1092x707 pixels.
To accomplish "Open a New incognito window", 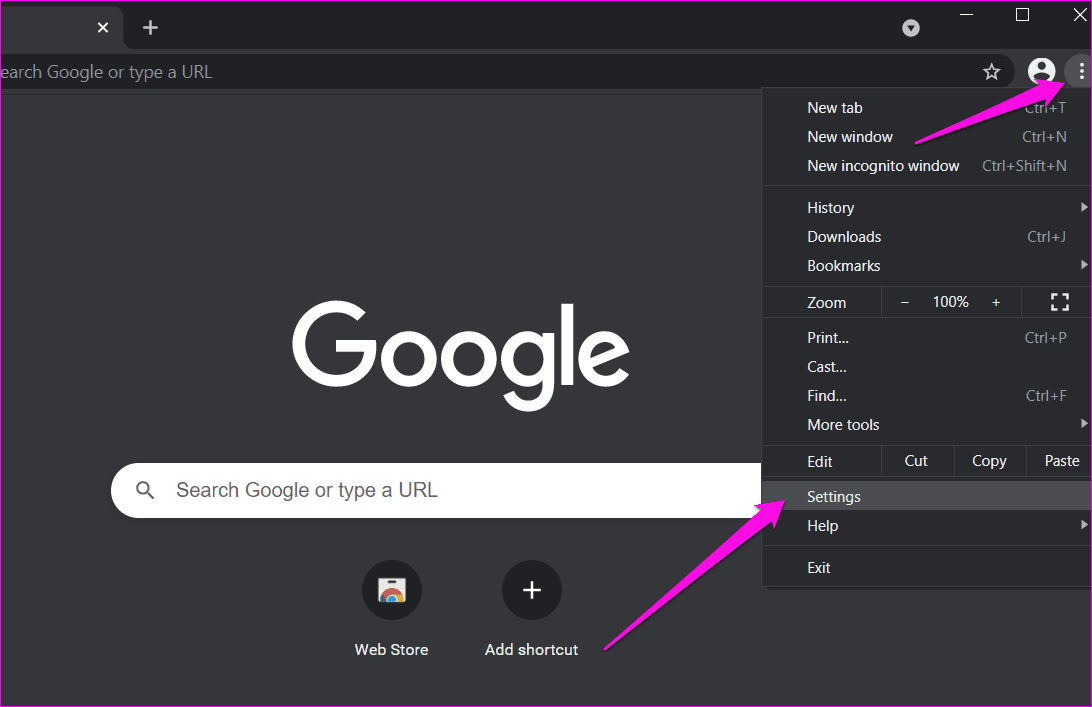I will coord(927,166).
